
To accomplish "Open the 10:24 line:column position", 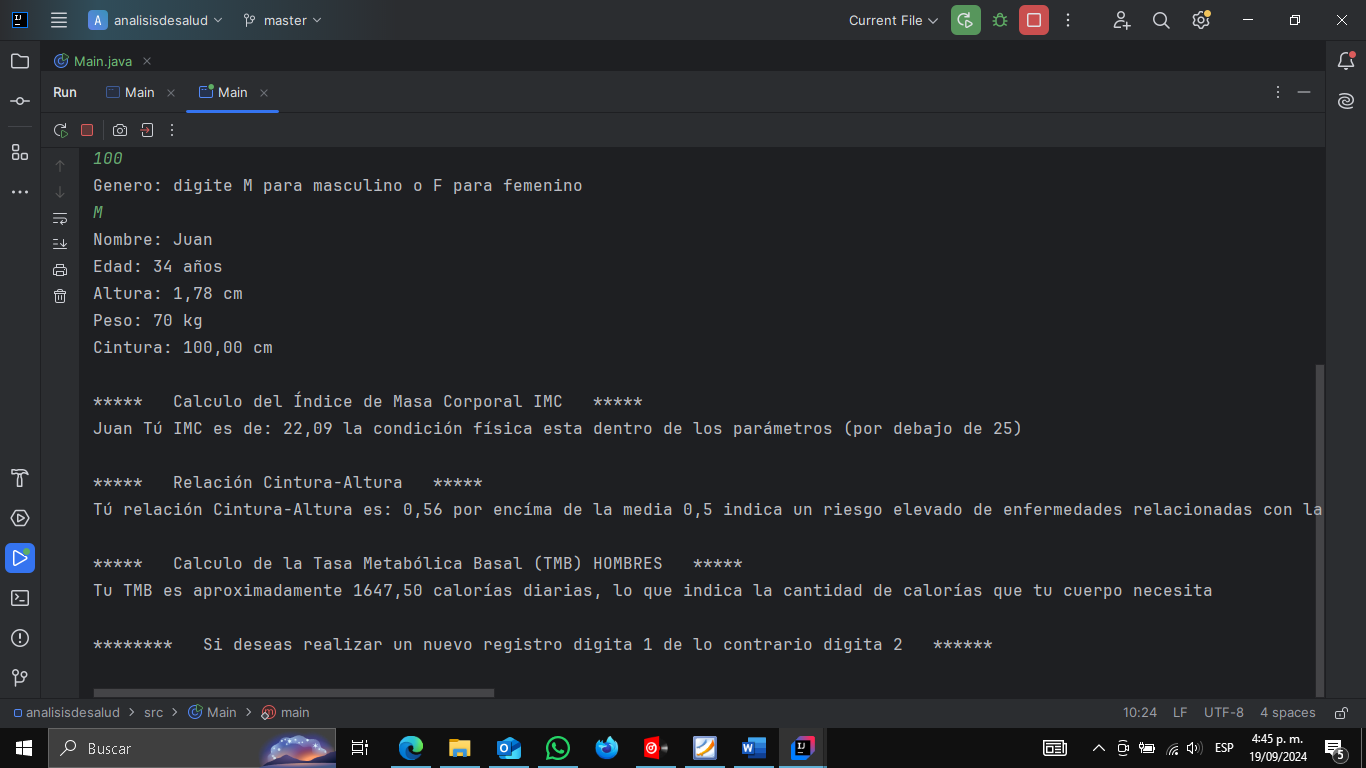I will click(x=1140, y=713).
